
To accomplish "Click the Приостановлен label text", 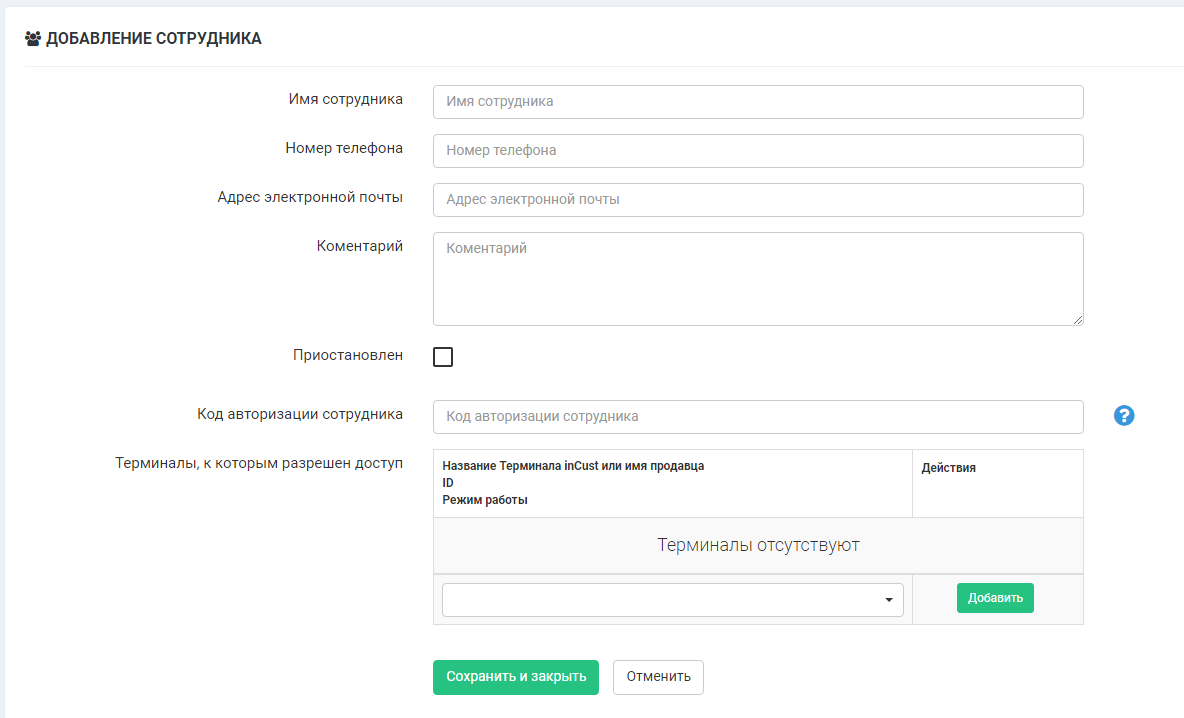I will pos(348,355).
